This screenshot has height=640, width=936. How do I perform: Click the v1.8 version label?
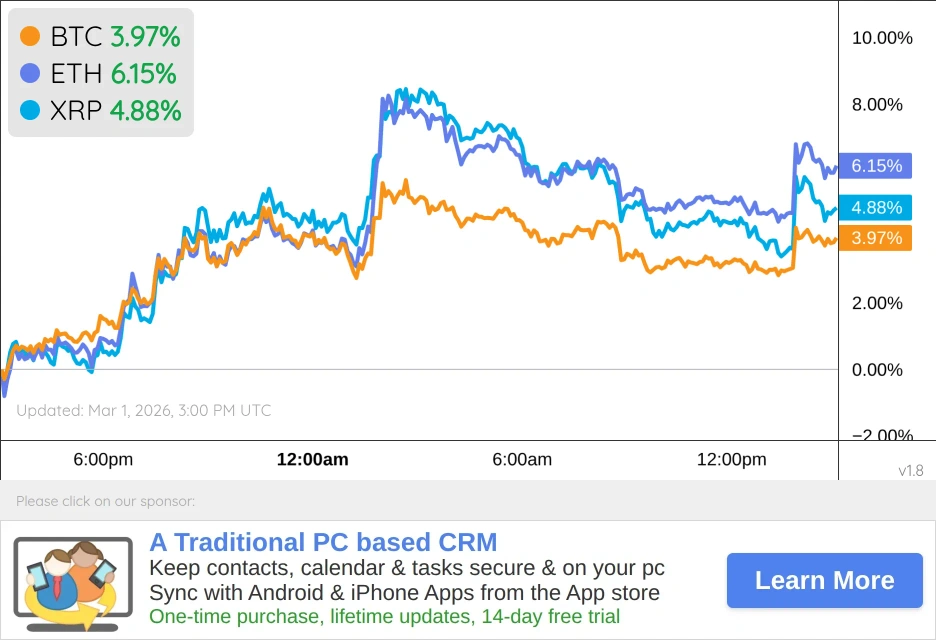pyautogui.click(x=910, y=470)
